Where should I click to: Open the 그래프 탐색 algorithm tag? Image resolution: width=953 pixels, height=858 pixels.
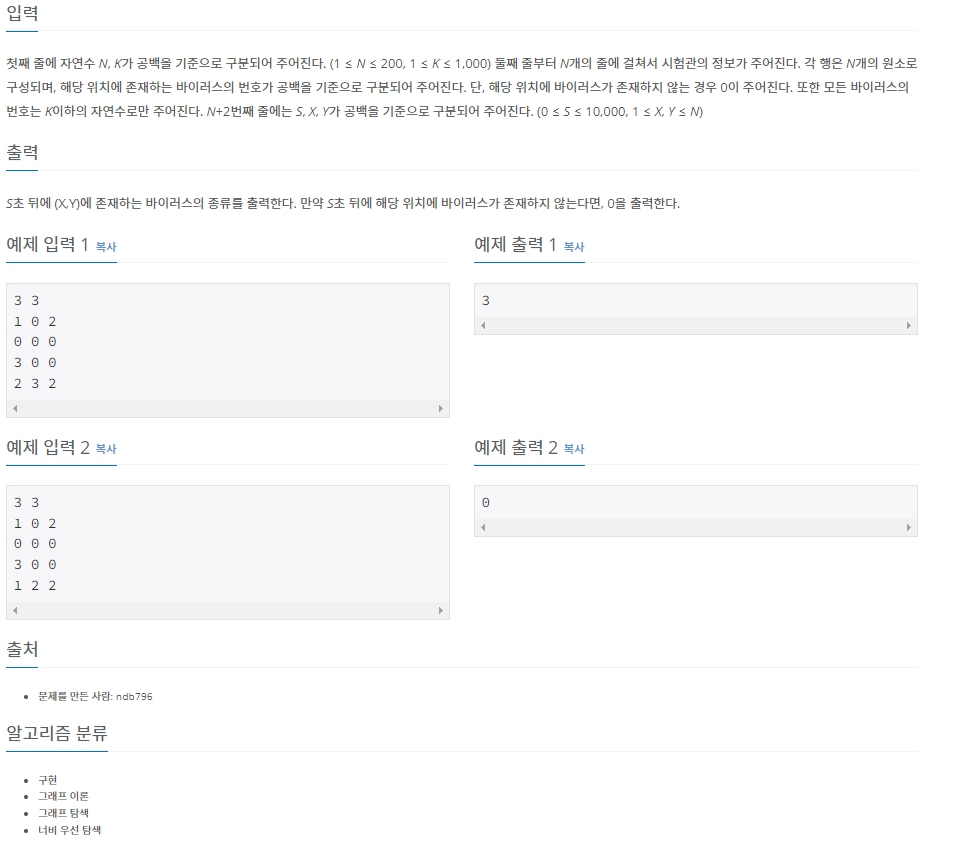[x=63, y=813]
